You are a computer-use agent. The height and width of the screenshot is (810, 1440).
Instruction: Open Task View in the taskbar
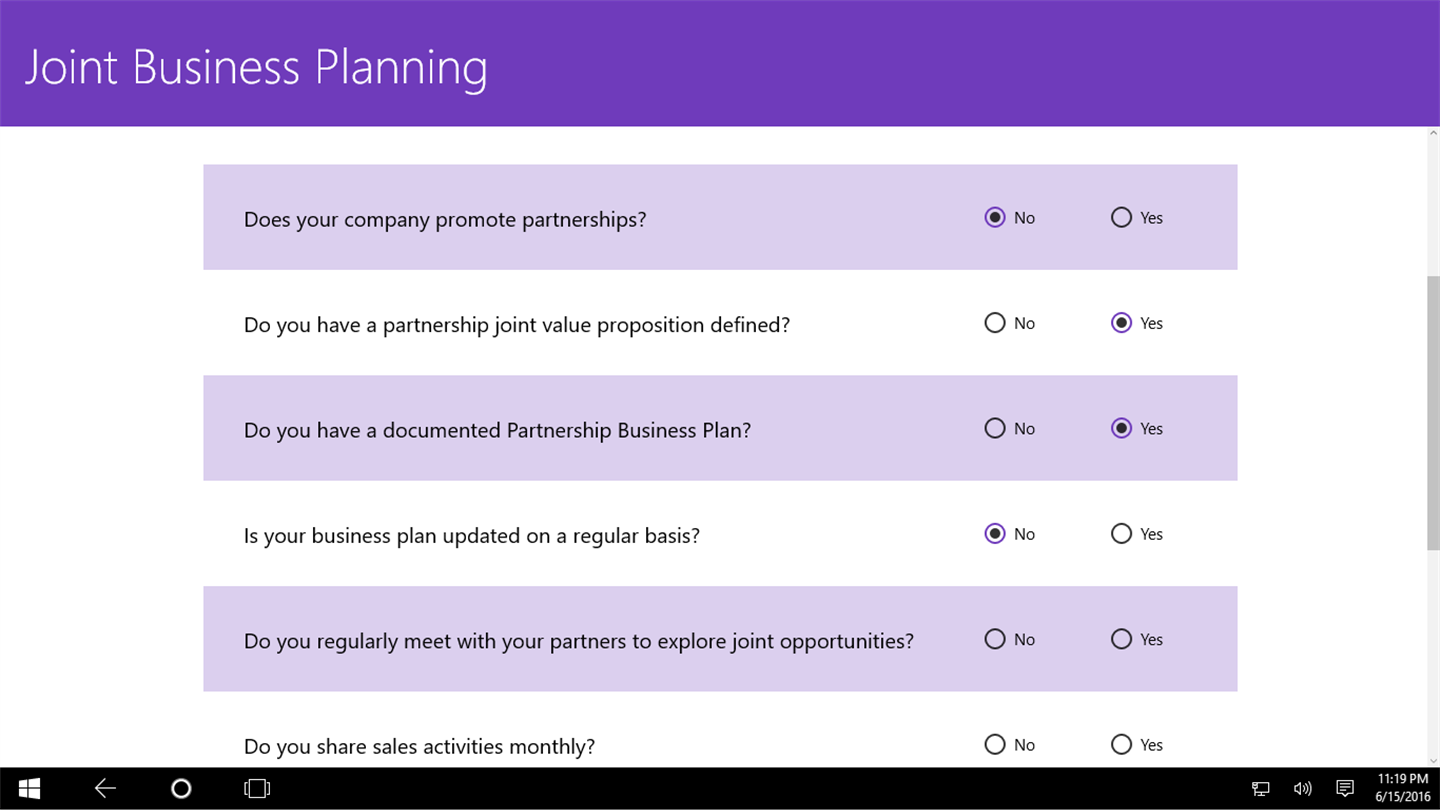[257, 789]
